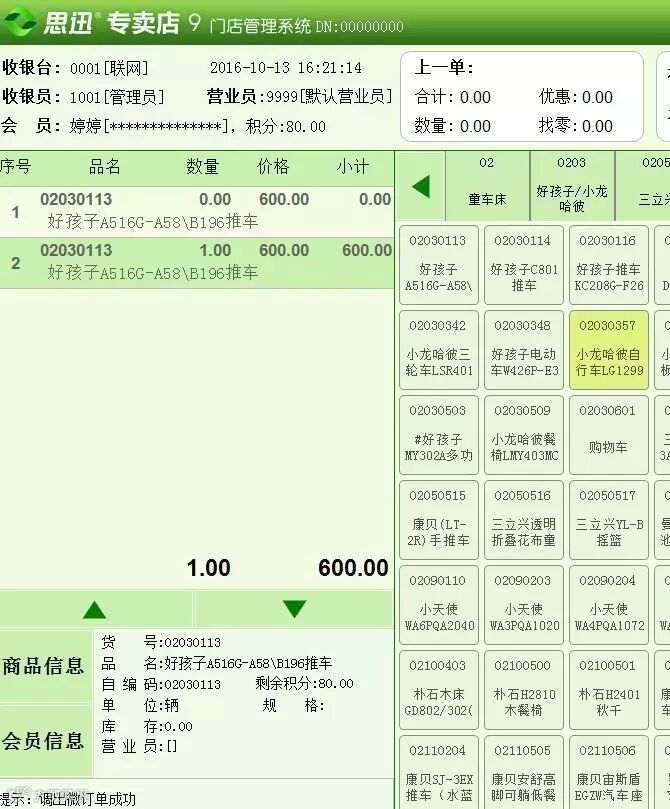Add product 02030114 好孩子C801推车
The height and width of the screenshot is (809, 670).
524,265
